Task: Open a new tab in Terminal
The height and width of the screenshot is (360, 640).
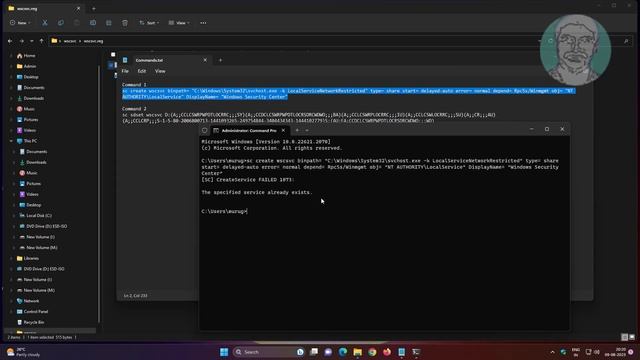Action: 297,130
